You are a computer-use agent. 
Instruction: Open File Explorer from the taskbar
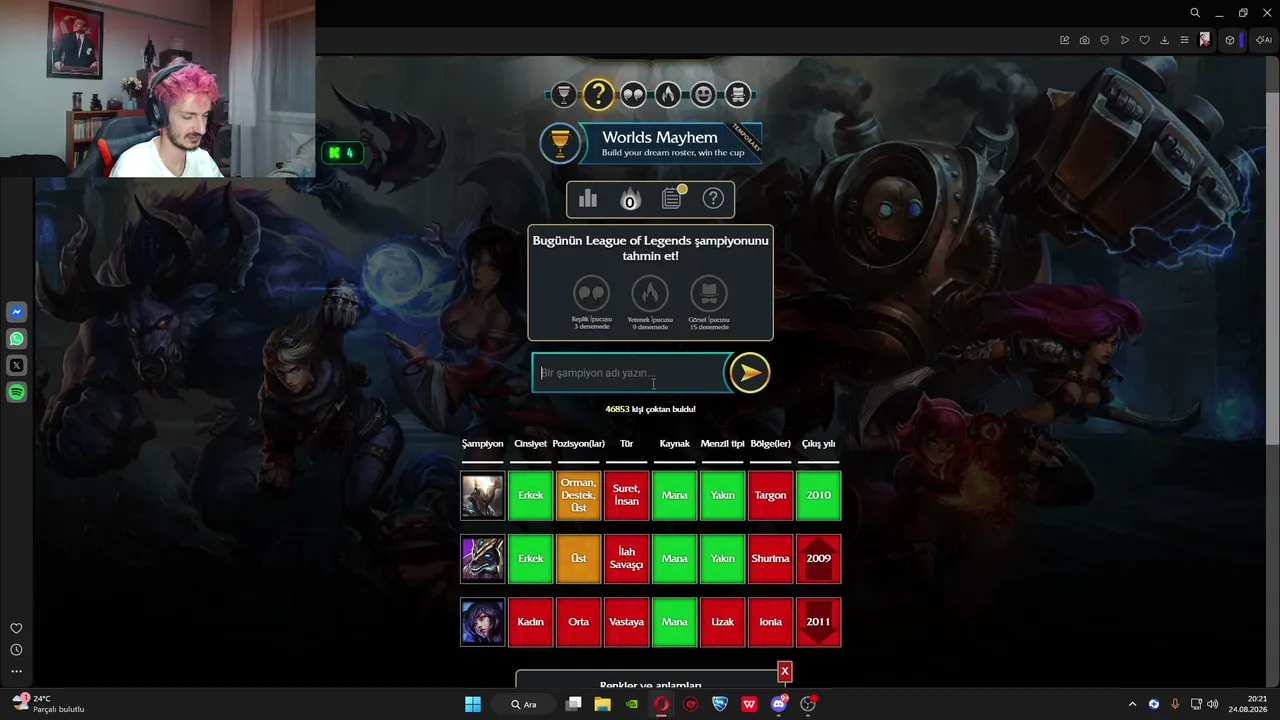point(602,704)
